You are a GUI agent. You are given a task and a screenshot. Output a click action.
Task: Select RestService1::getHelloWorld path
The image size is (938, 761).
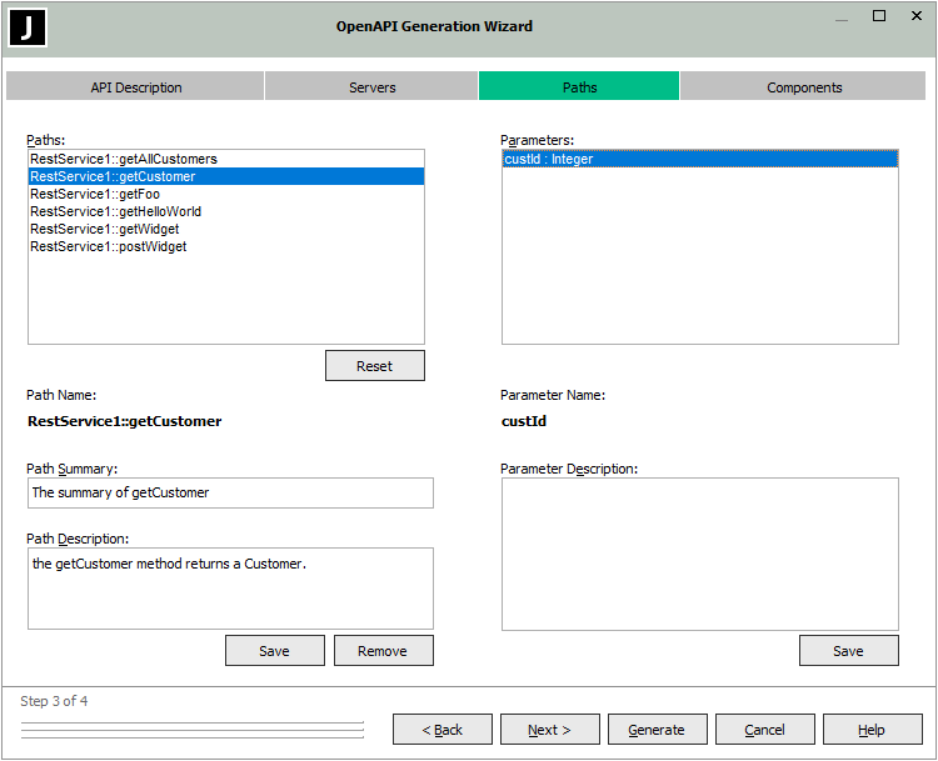coord(116,211)
